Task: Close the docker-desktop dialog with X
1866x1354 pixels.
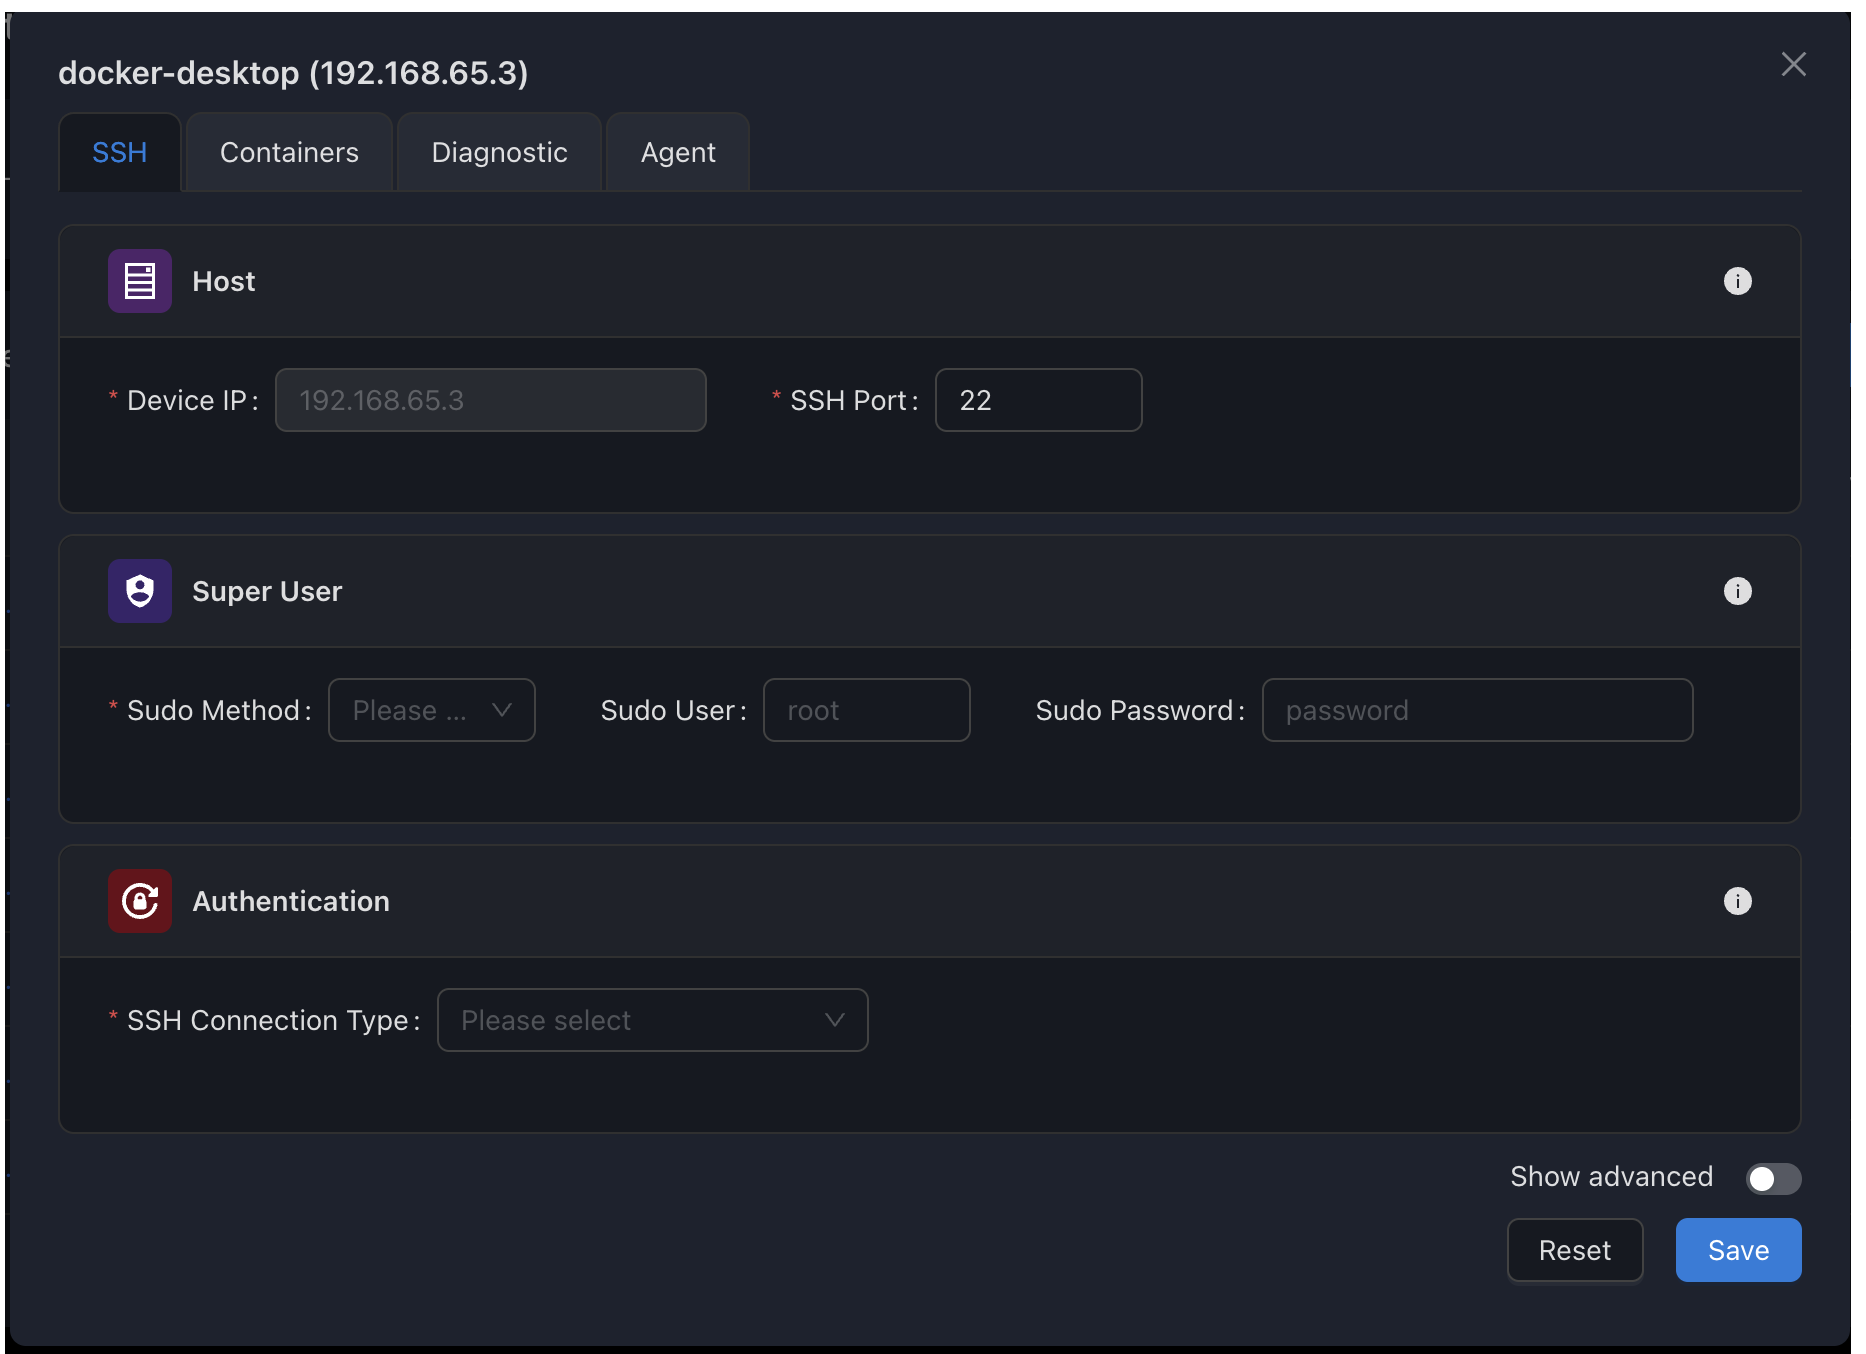Action: click(1794, 64)
